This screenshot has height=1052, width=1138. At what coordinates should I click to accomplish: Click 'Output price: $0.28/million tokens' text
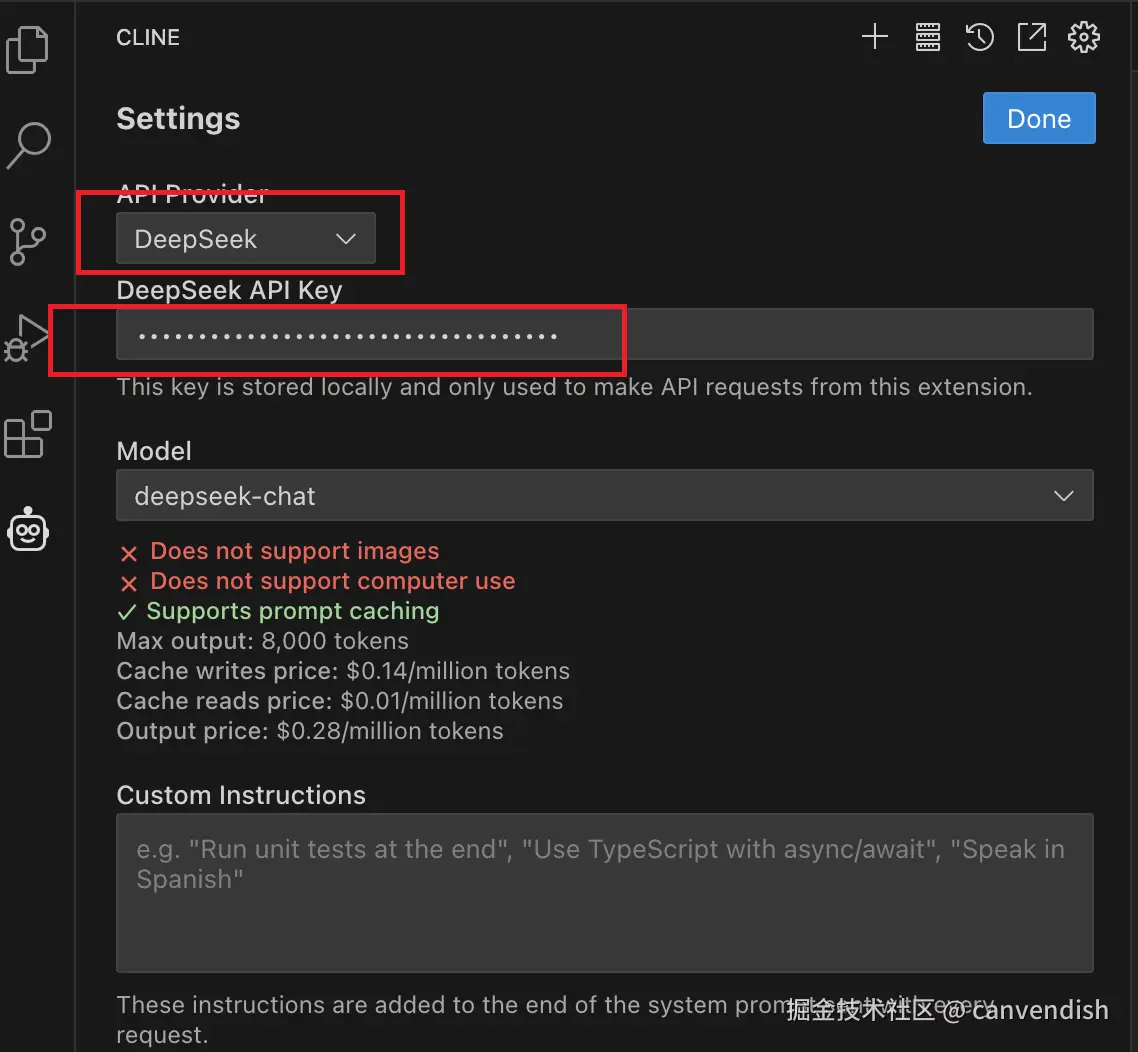pyautogui.click(x=310, y=731)
